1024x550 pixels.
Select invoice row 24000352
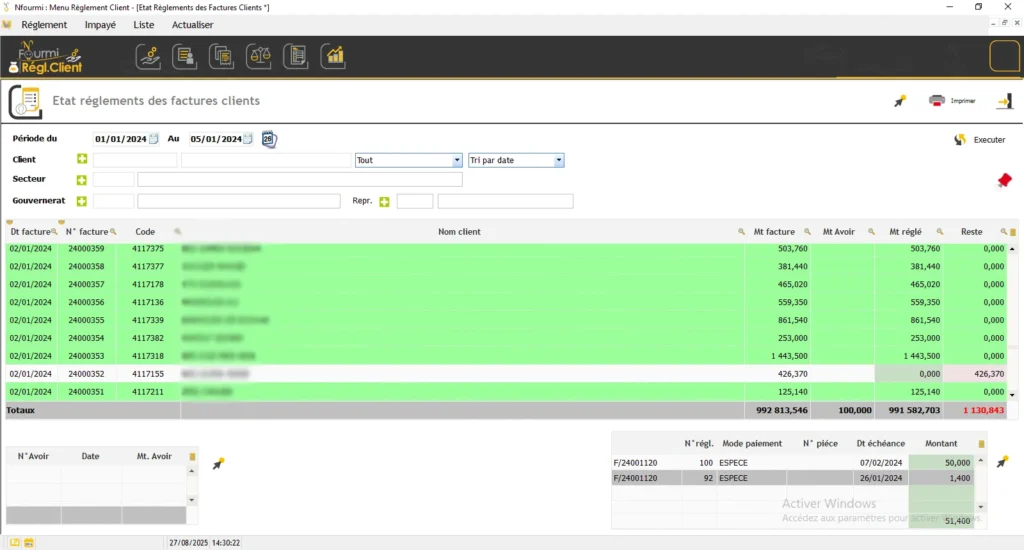(x=506, y=374)
